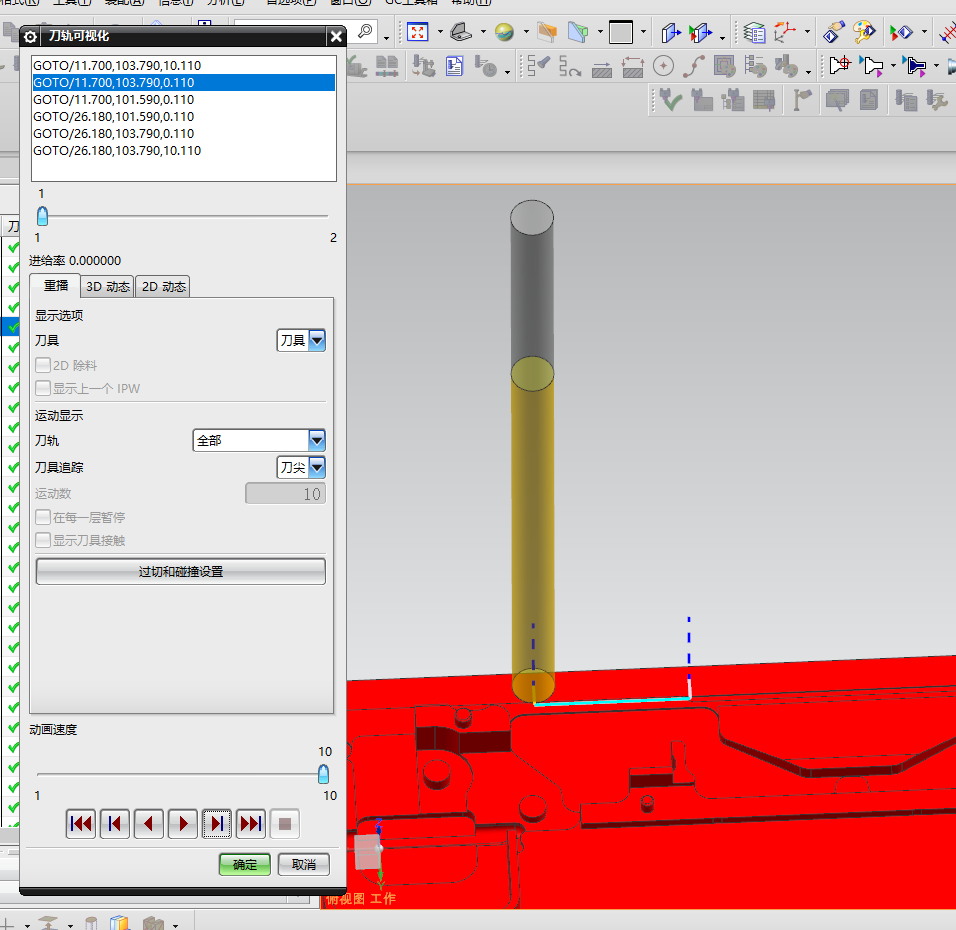Image resolution: width=956 pixels, height=930 pixels.
Task: Click the rewind to start playback button
Action: 81,824
